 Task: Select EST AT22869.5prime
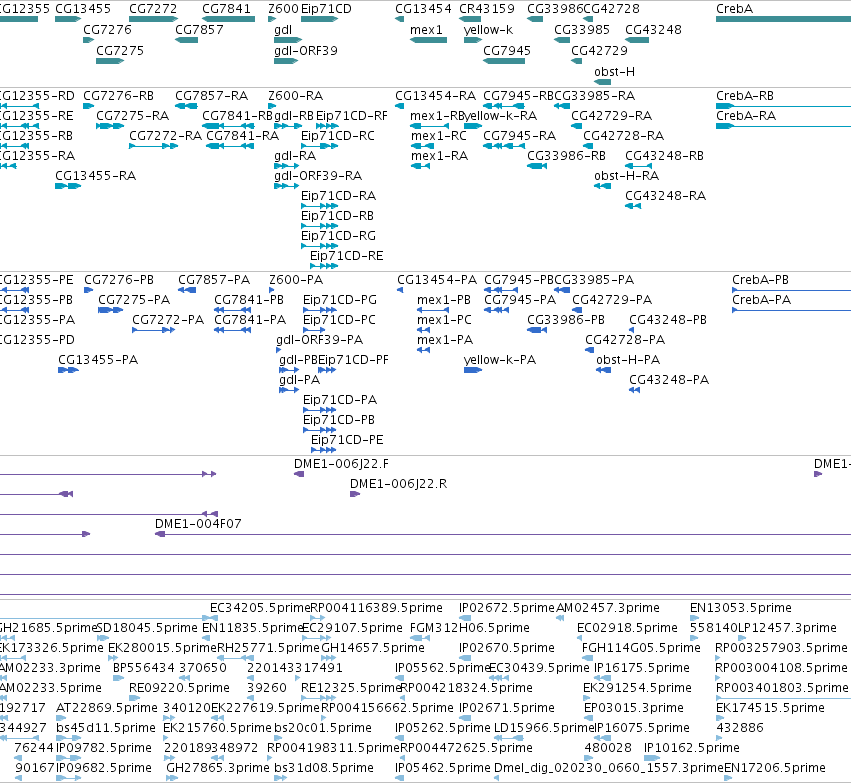(107, 709)
